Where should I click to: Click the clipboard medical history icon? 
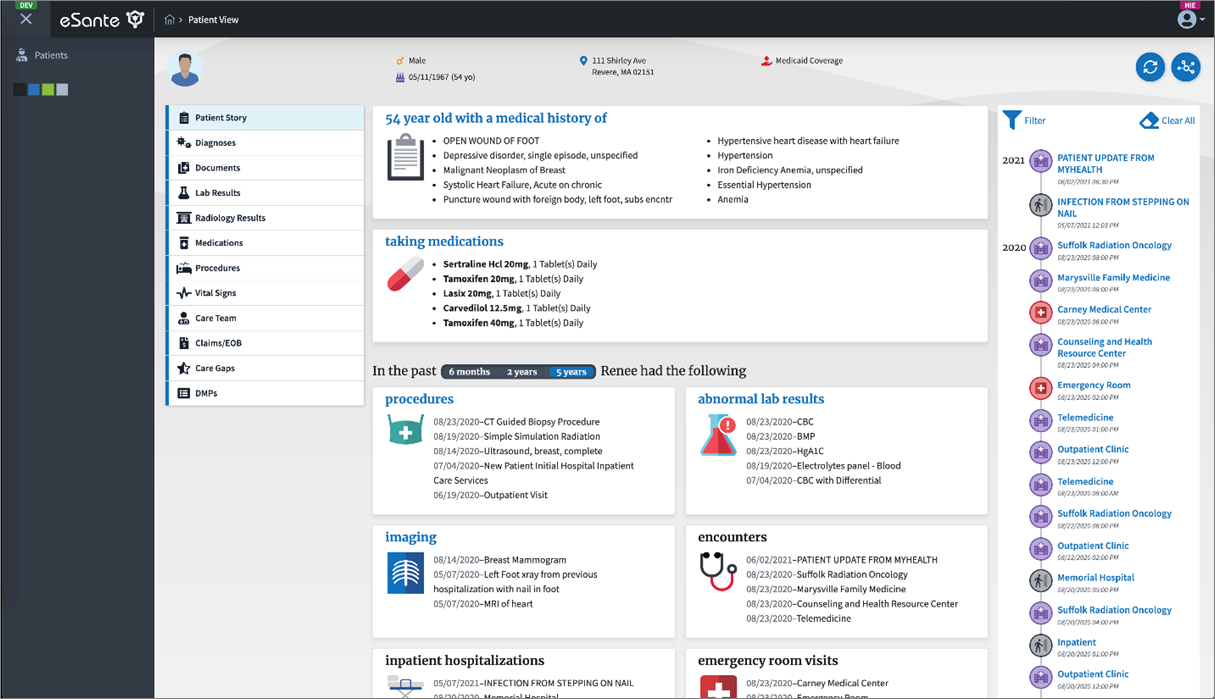(405, 159)
